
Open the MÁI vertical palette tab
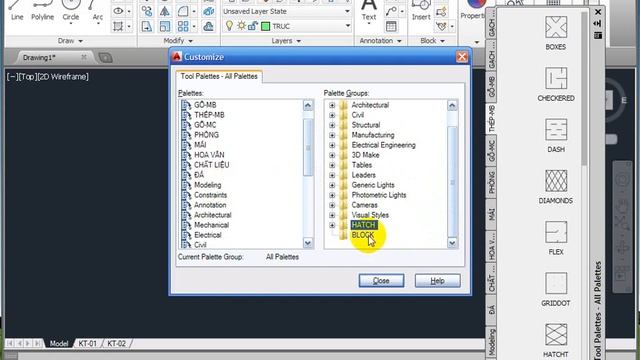[491, 215]
